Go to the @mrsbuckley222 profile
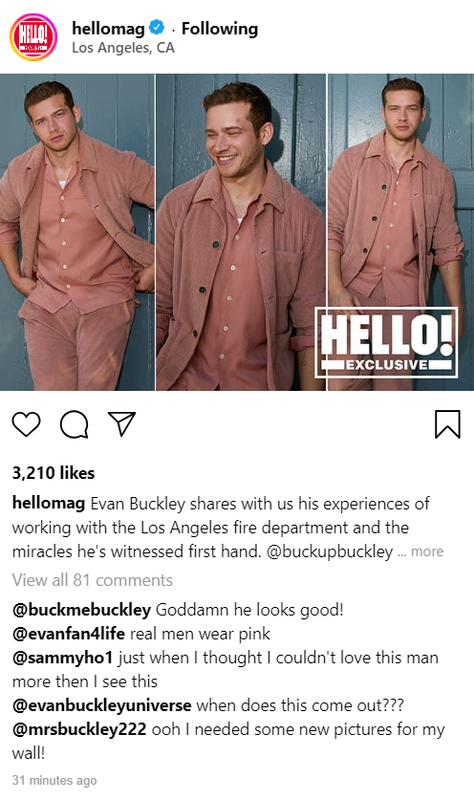This screenshot has height=800, width=474. 79,730
